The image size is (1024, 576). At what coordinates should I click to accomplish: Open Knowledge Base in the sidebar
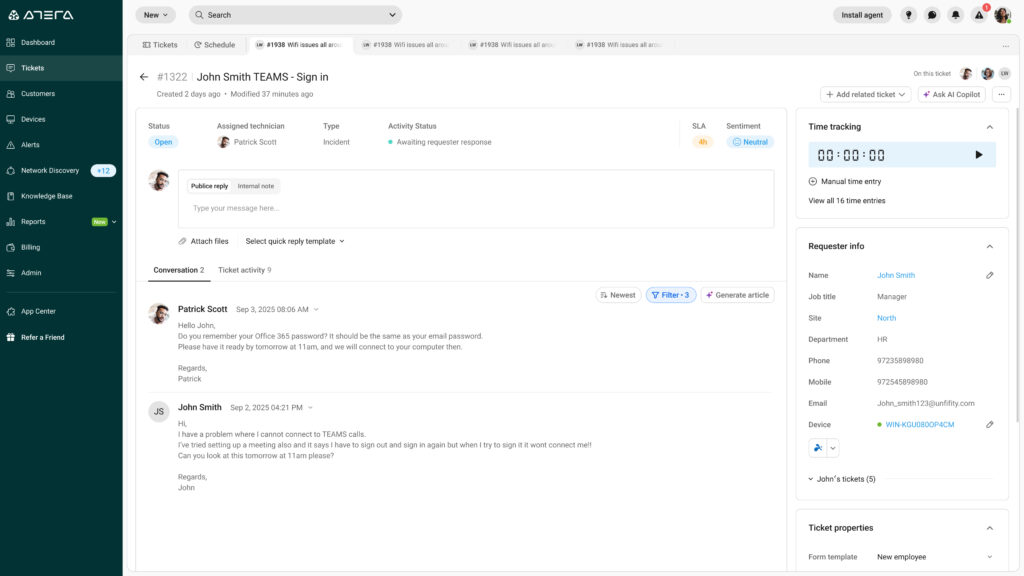click(x=46, y=196)
